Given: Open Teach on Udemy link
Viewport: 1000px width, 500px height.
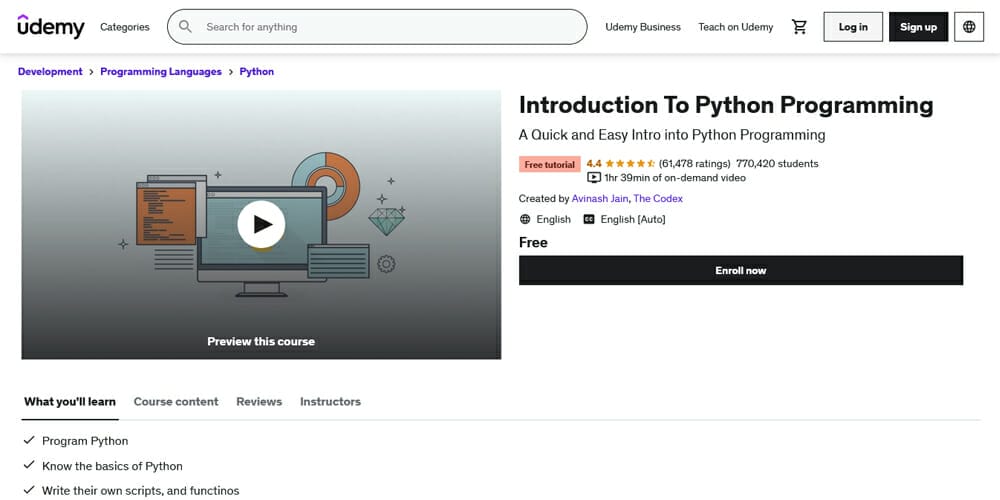Looking at the screenshot, I should [735, 27].
